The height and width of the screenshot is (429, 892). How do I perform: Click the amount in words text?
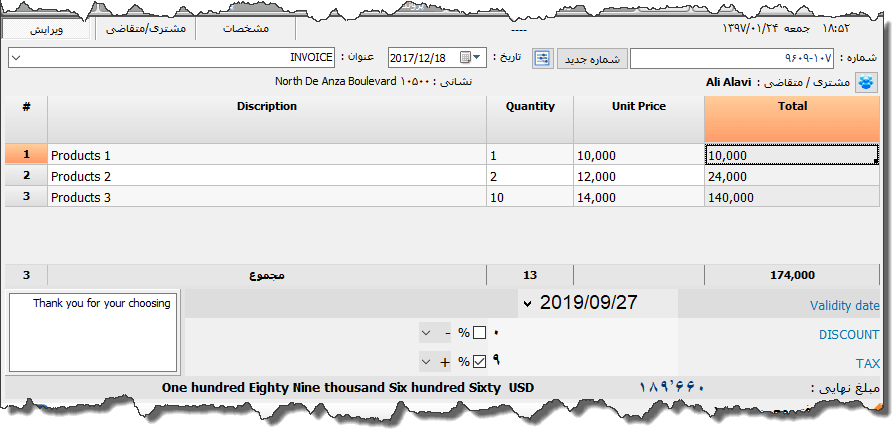(x=348, y=387)
